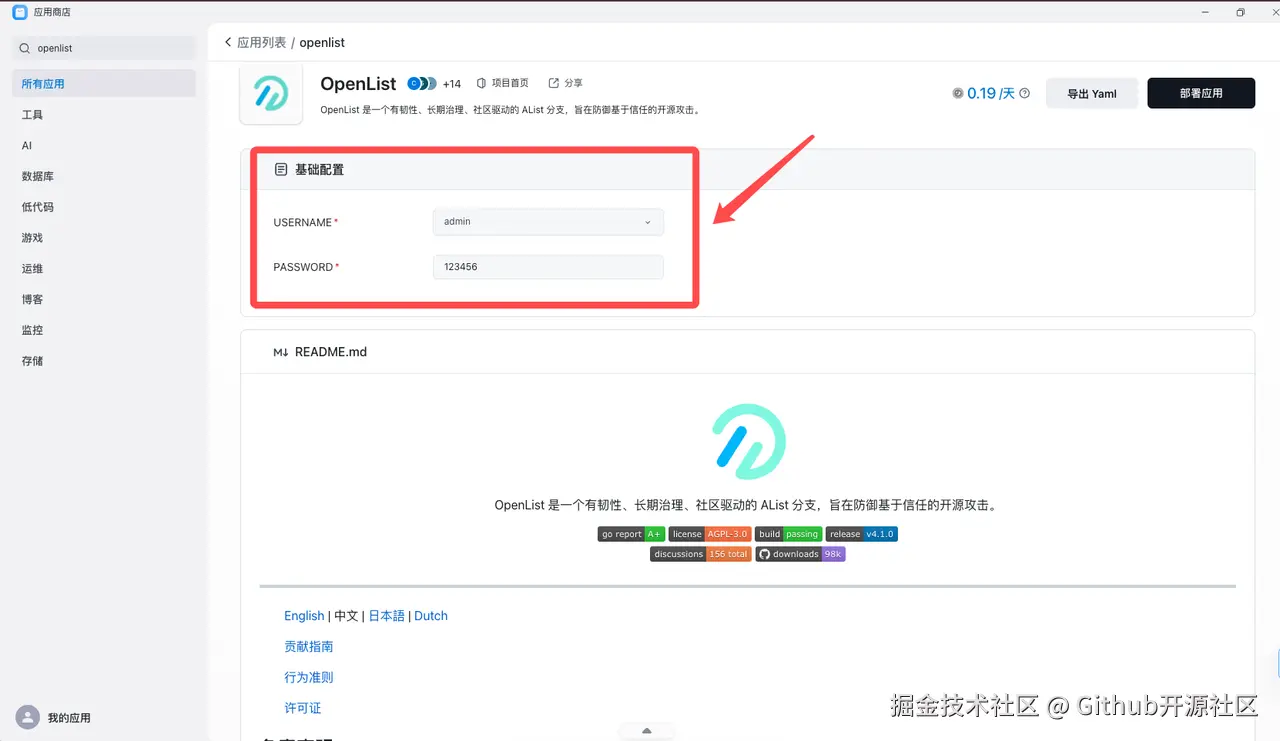Screen dimensions: 1280x741
Task: Click the license AGPL-3.0 badge
Action: pyautogui.click(x=710, y=534)
